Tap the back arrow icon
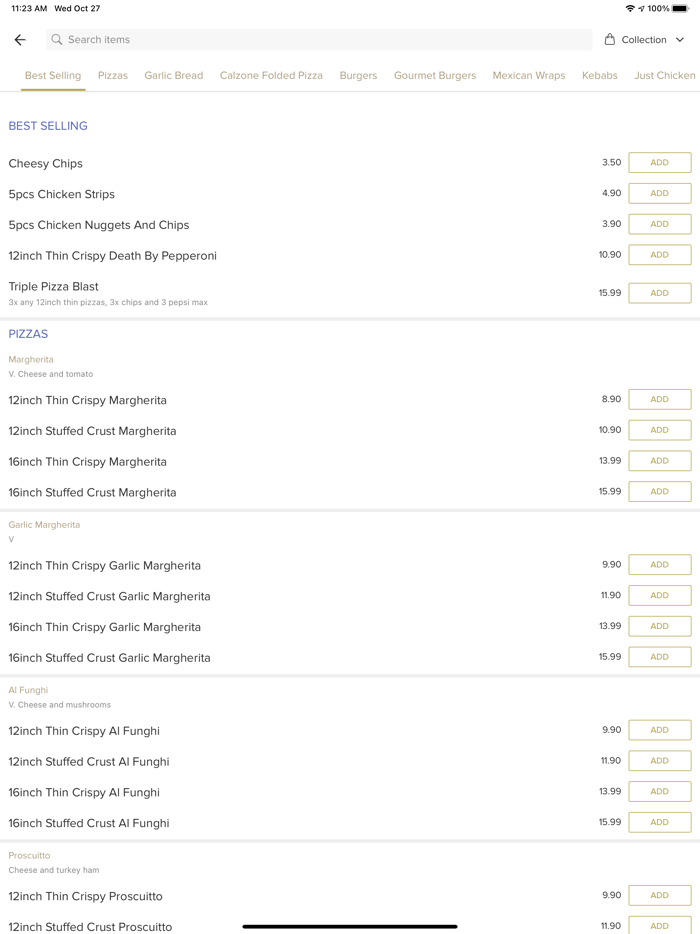 click(x=20, y=40)
